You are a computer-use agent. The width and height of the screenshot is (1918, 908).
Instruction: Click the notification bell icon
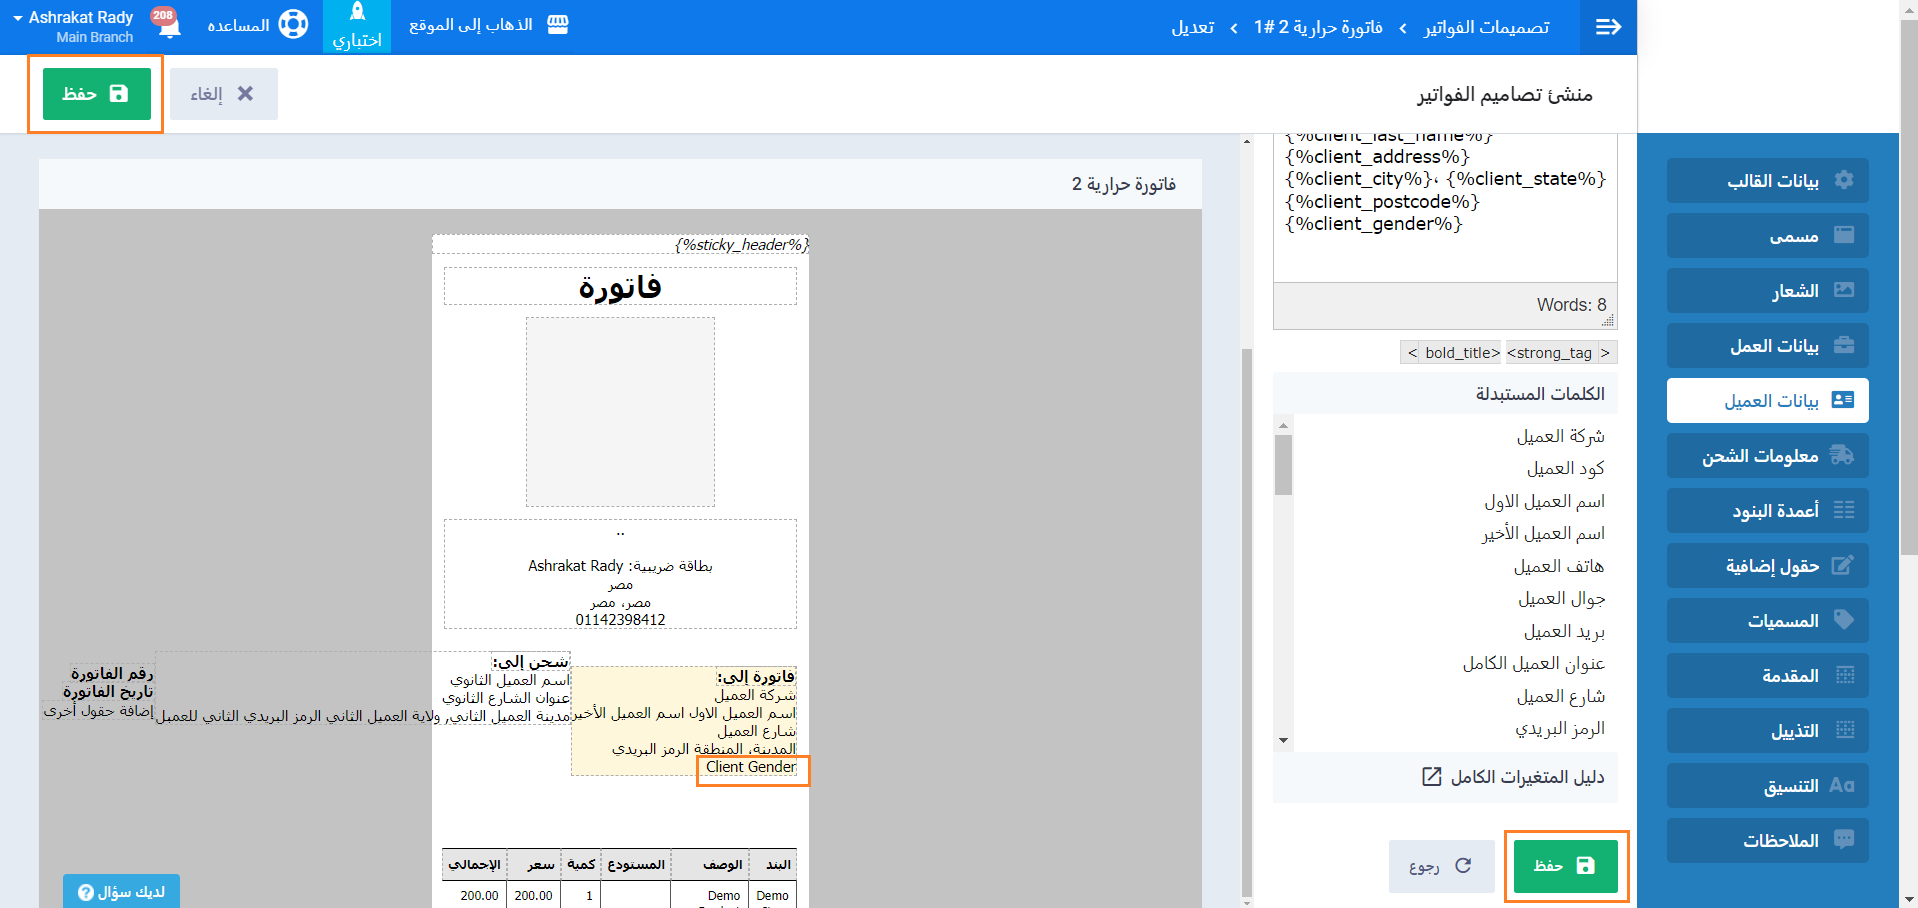169,26
